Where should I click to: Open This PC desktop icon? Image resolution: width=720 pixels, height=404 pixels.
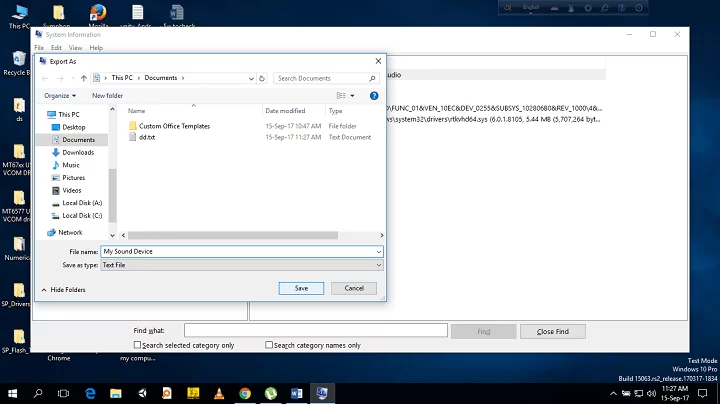[x=19, y=17]
